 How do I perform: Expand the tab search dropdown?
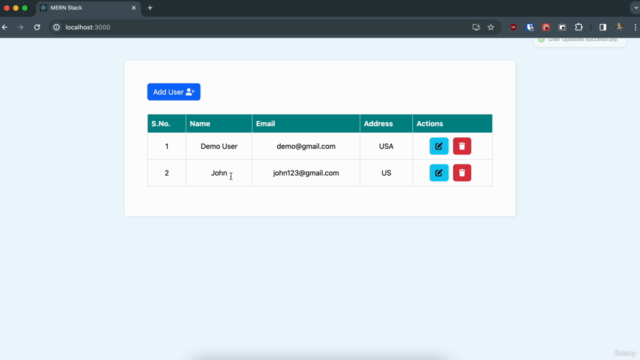(x=635, y=8)
